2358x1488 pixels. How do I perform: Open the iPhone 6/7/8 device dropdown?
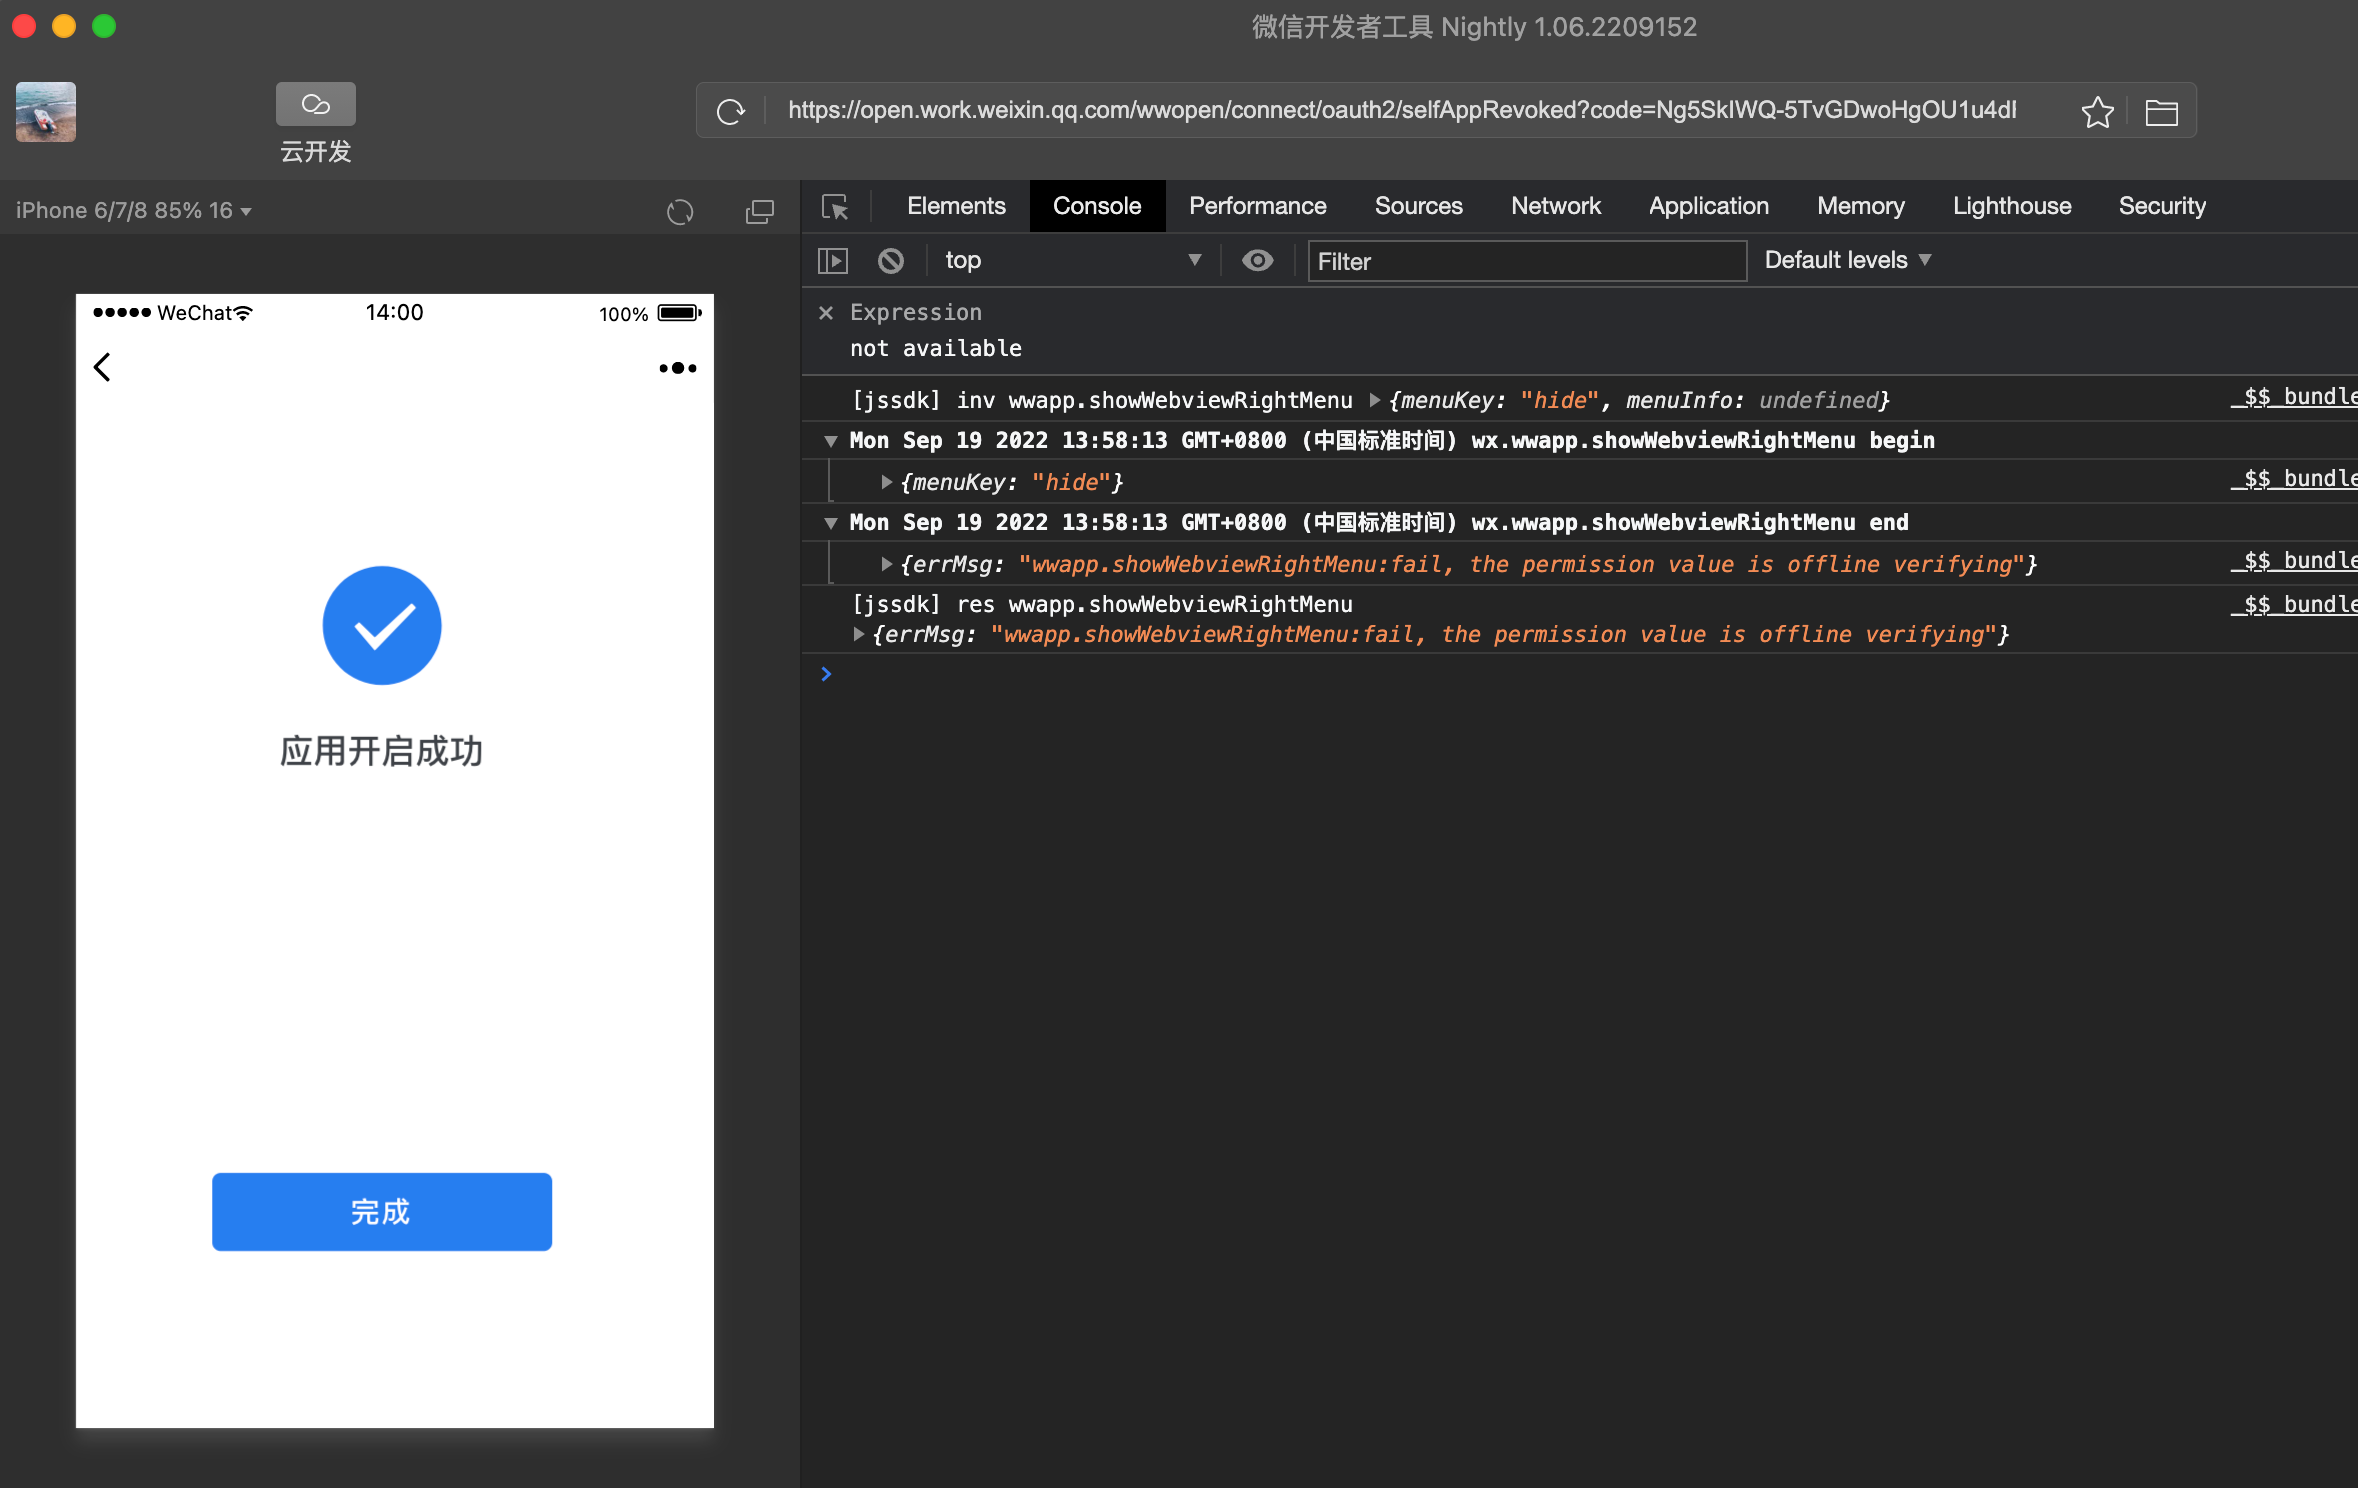[133, 211]
